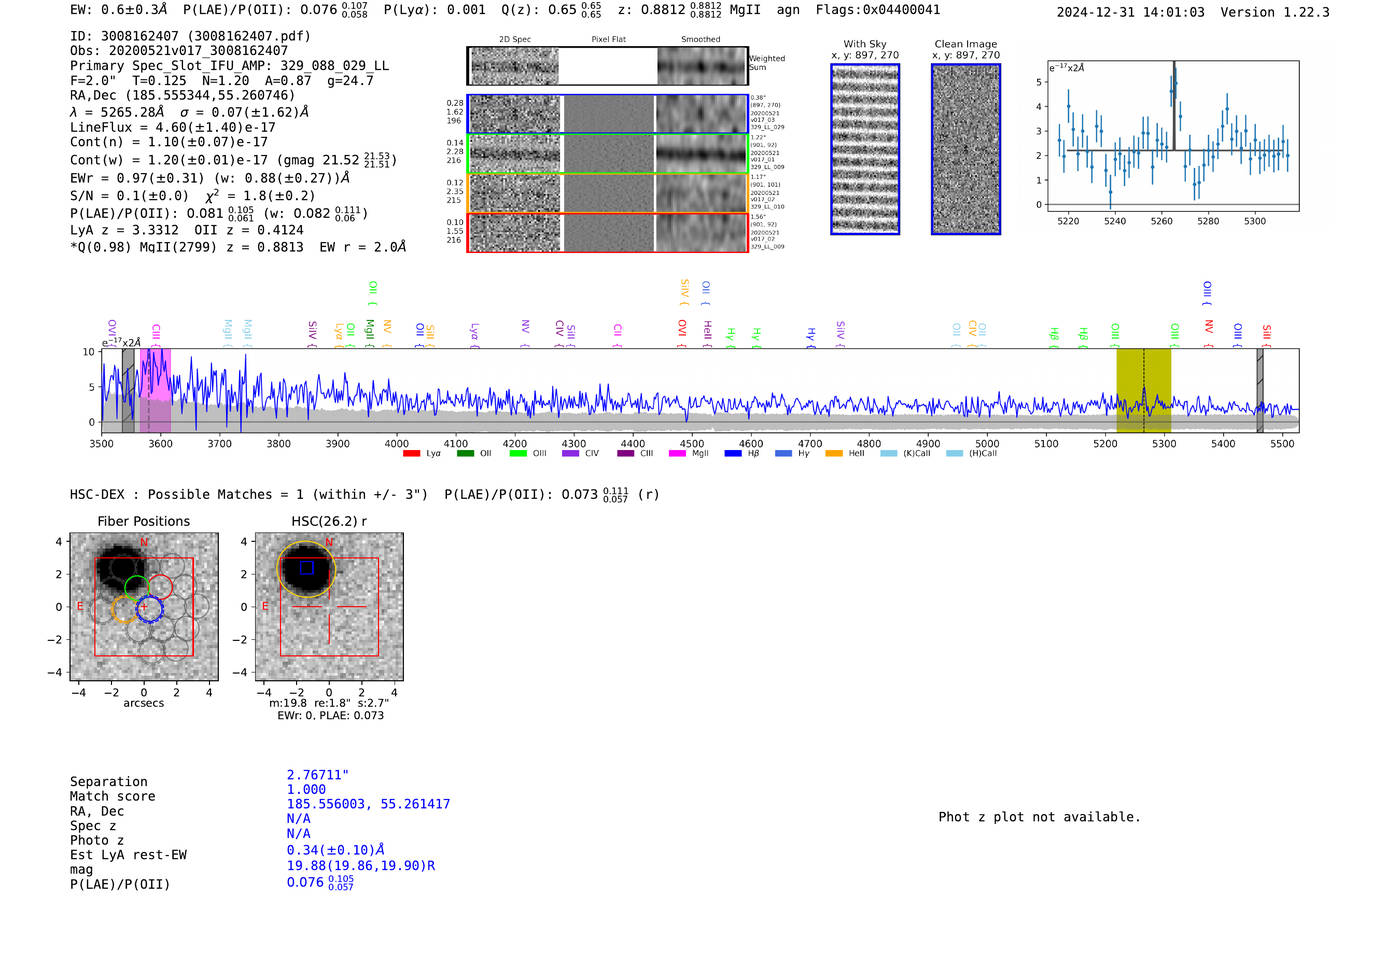Click the blue Hβ legend swatch
The image size is (1400, 953).
733,454
